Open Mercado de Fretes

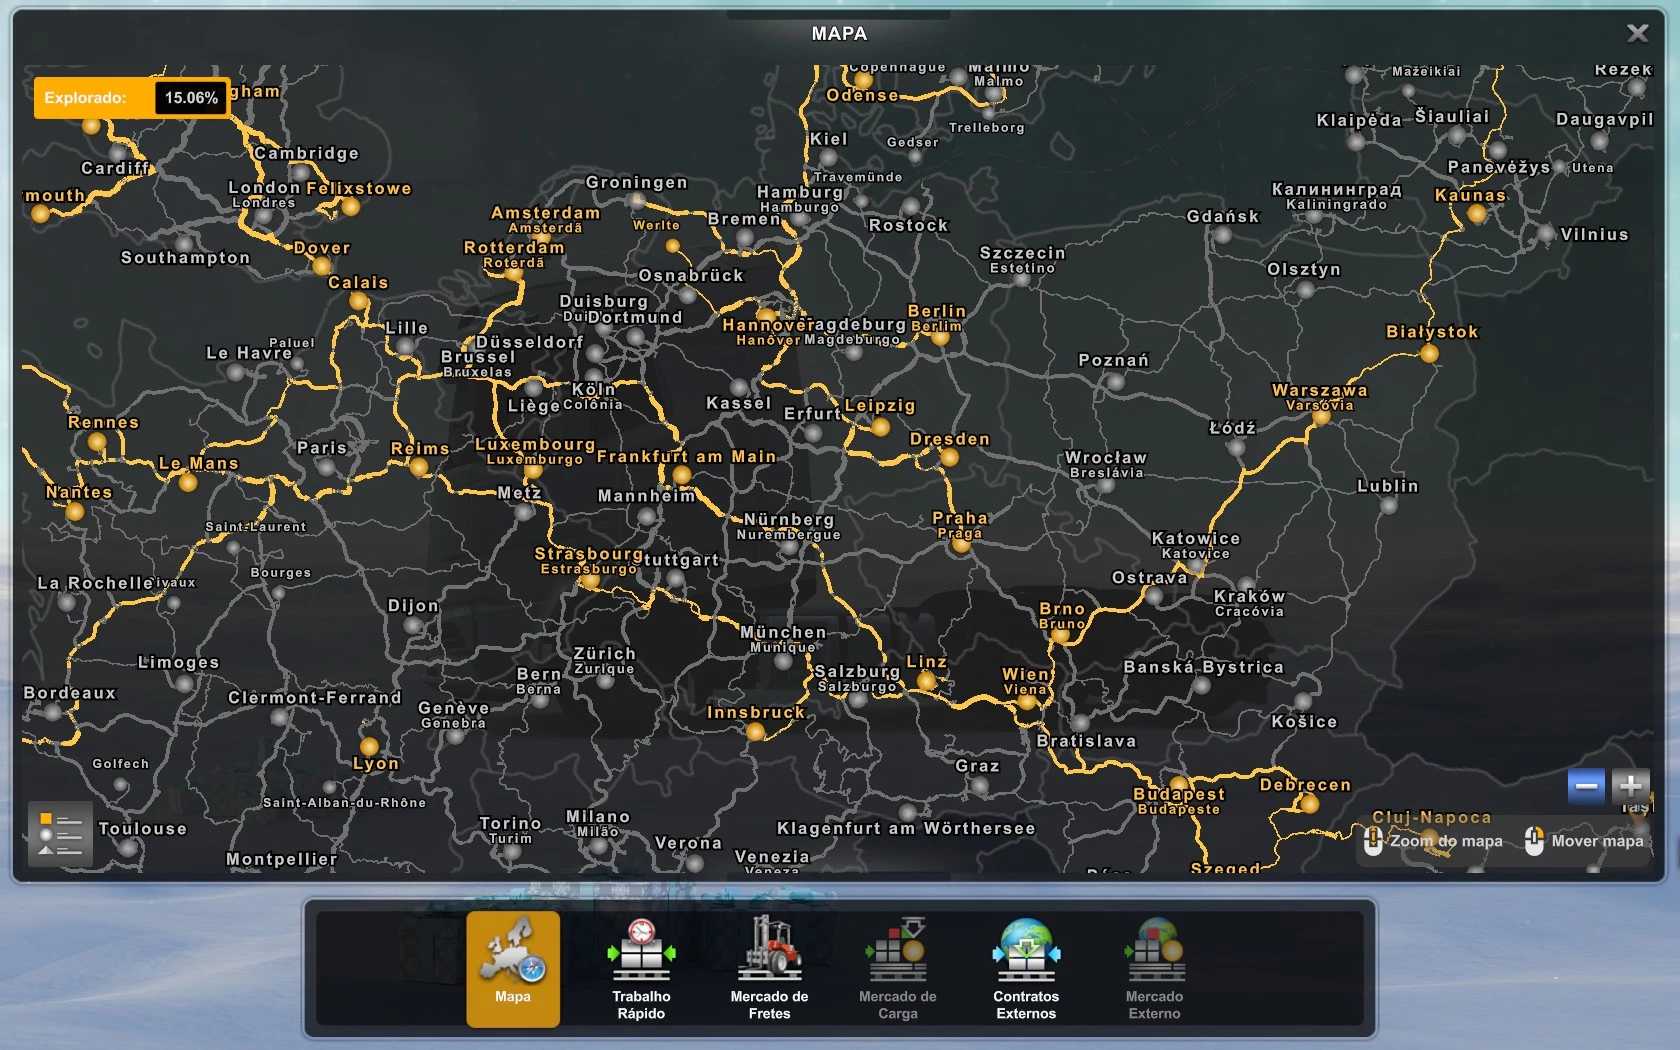[769, 968]
